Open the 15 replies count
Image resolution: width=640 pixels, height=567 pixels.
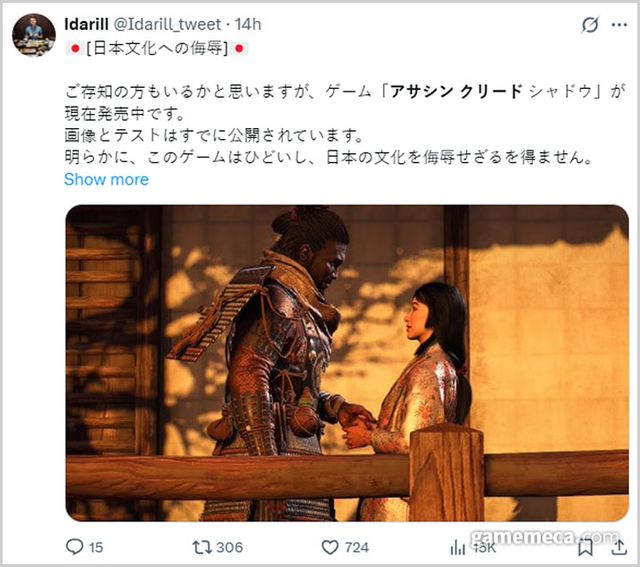(96, 547)
